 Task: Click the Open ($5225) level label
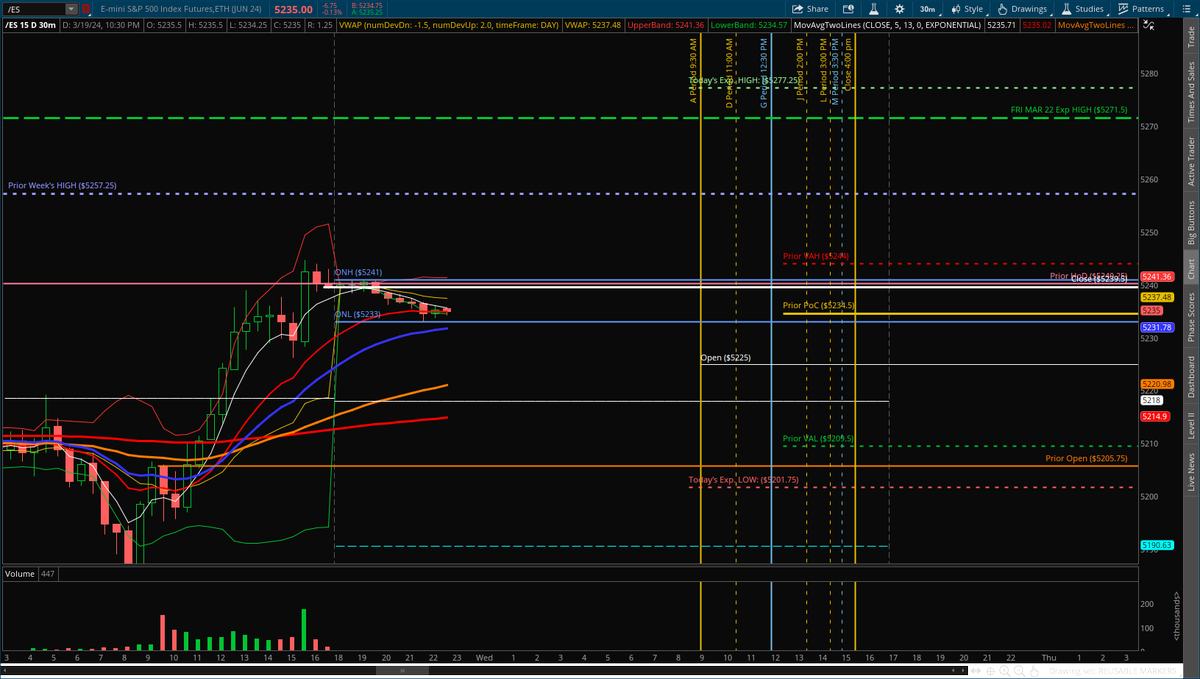(x=726, y=356)
